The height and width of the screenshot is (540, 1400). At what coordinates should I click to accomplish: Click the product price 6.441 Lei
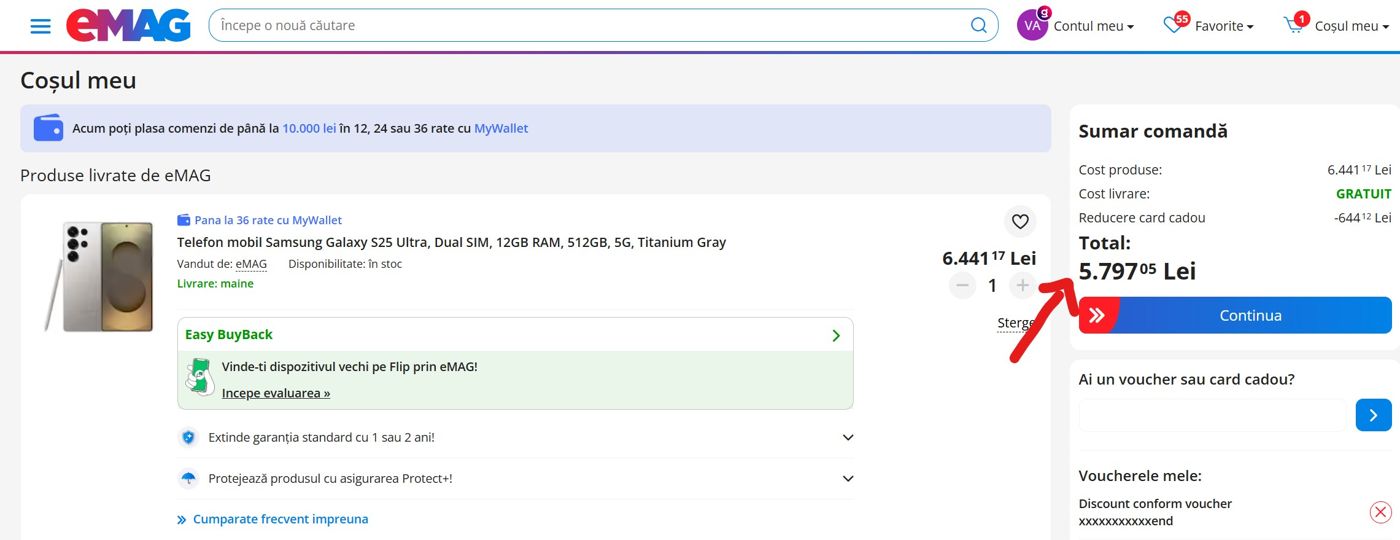(x=989, y=258)
